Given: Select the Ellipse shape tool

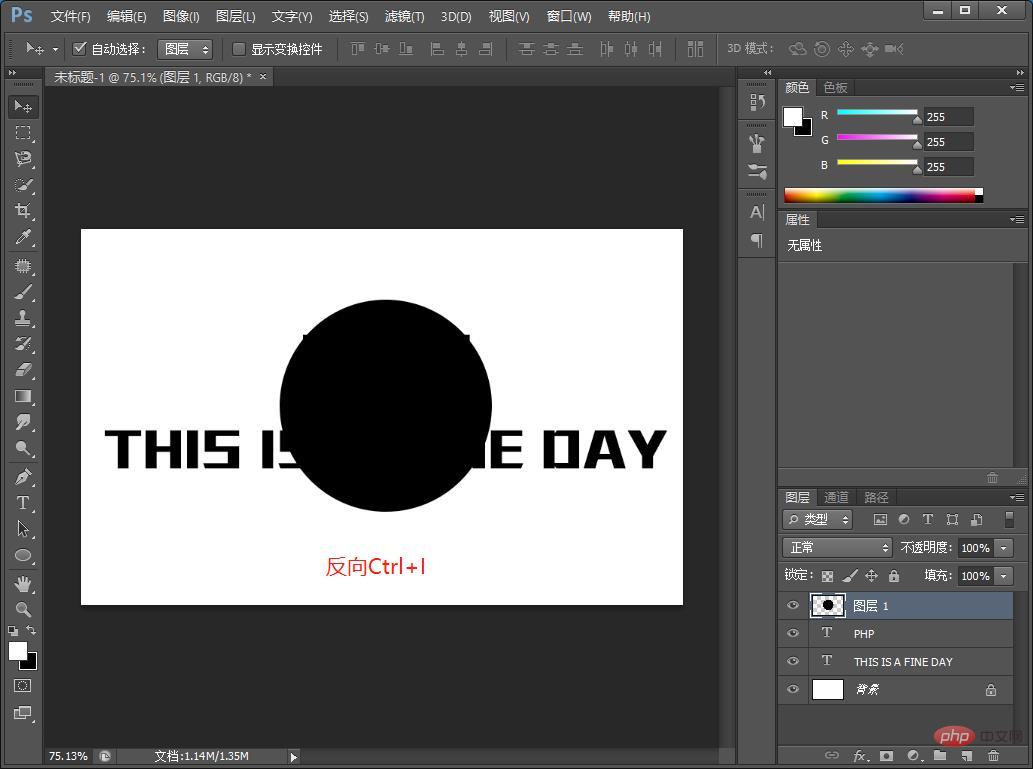Looking at the screenshot, I should tap(23, 555).
